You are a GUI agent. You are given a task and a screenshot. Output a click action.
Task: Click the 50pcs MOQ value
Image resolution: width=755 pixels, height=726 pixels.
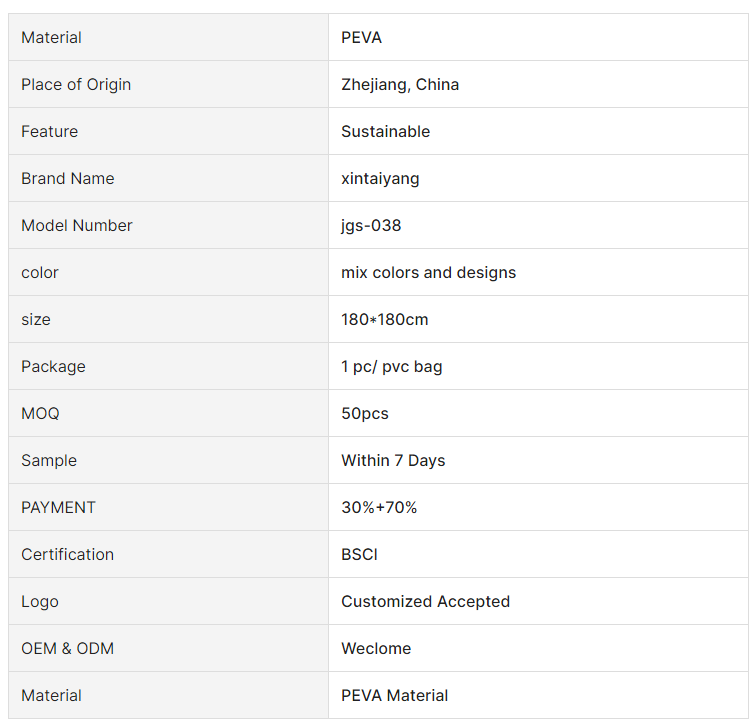(x=364, y=414)
